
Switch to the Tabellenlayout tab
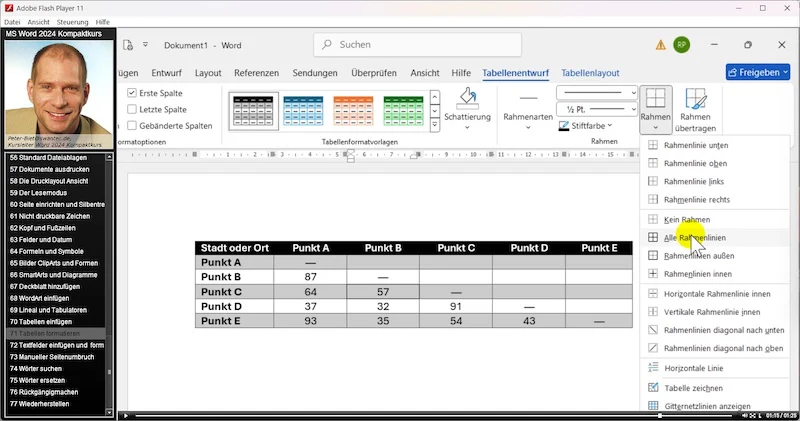coord(590,73)
